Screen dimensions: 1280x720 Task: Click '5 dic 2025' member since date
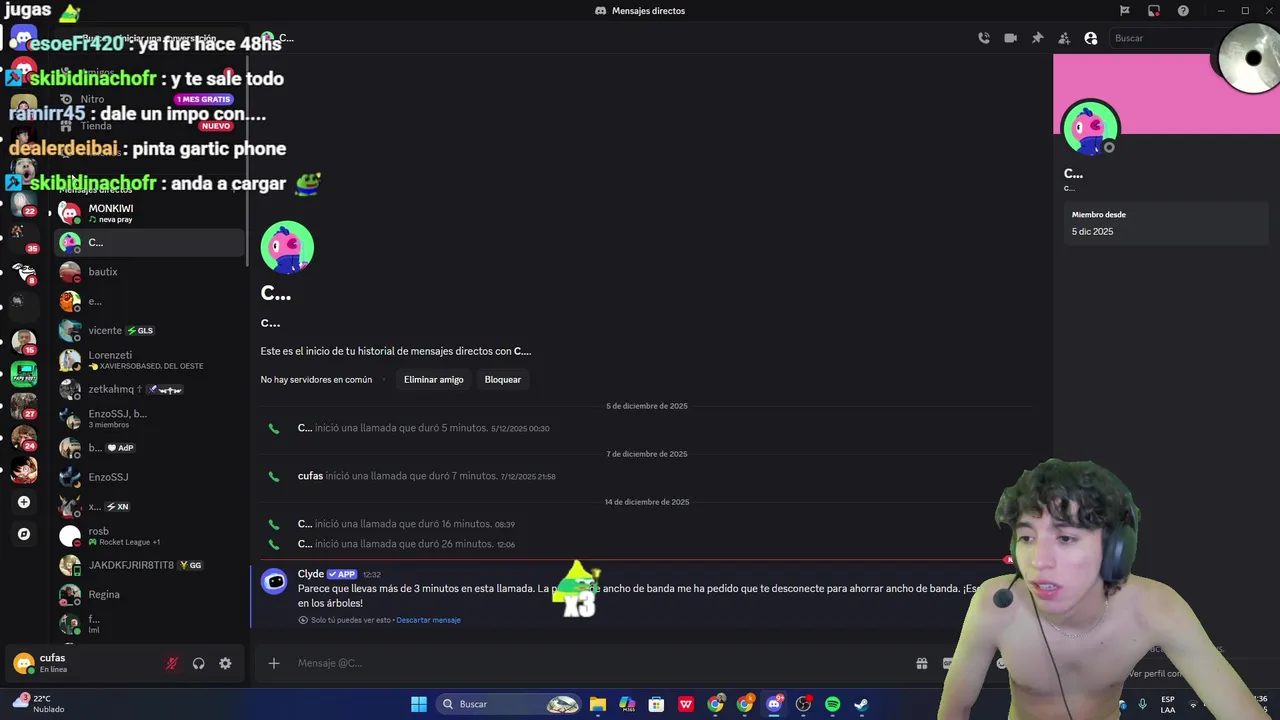1092,231
